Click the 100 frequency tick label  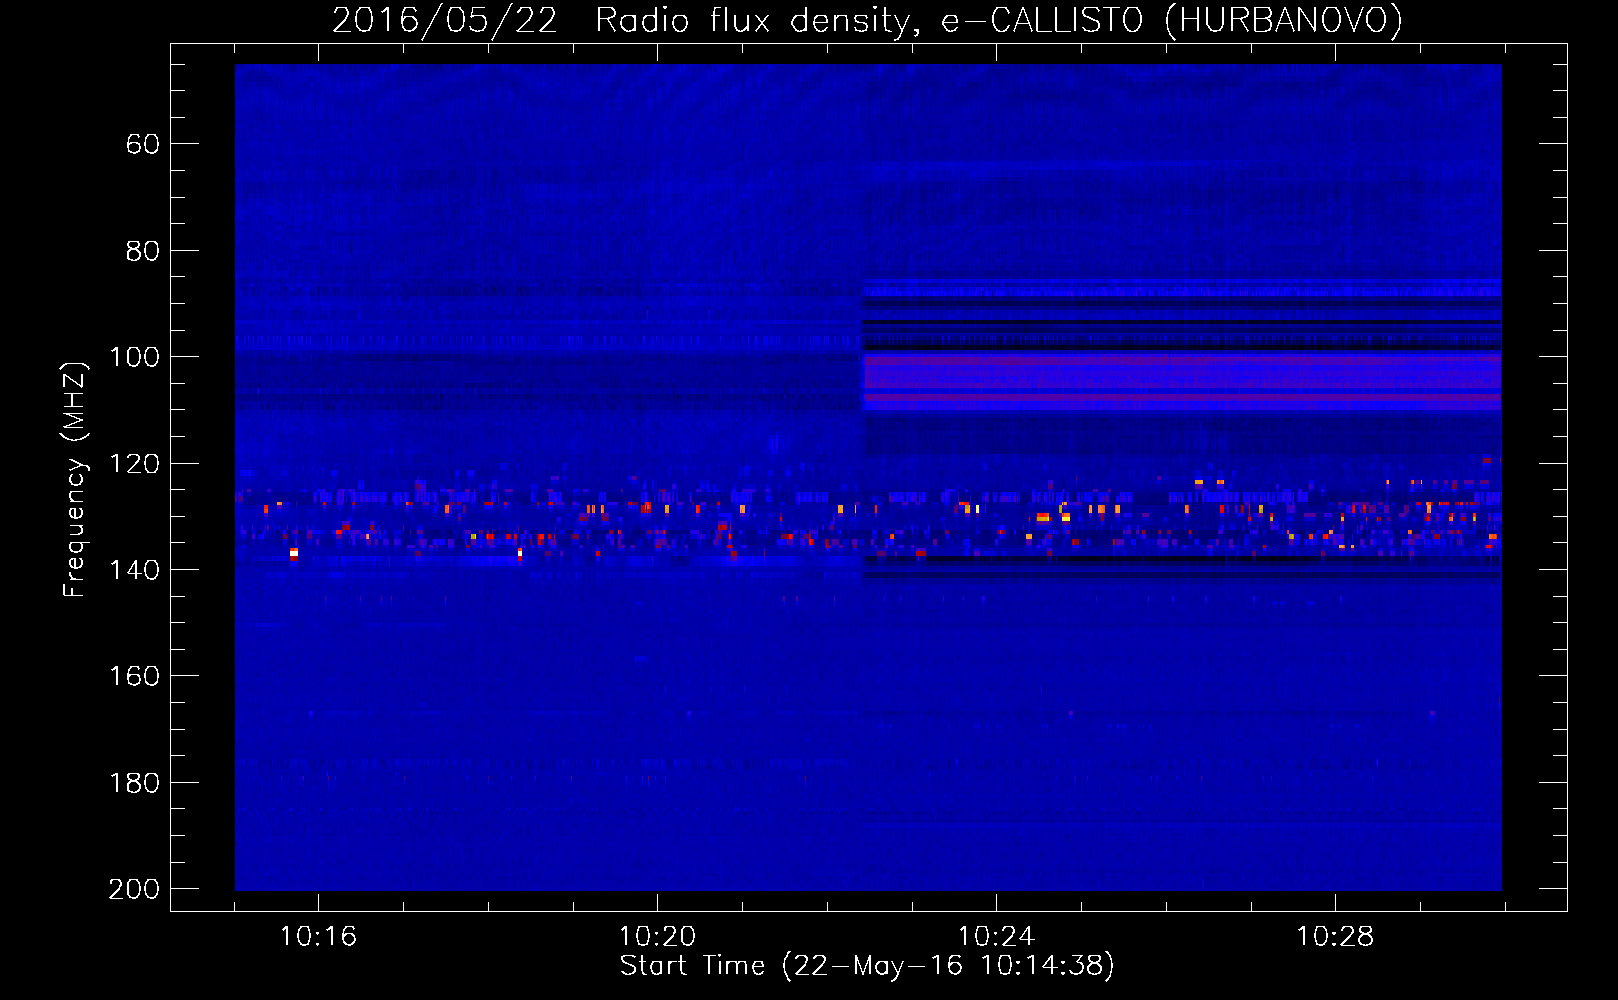(134, 357)
